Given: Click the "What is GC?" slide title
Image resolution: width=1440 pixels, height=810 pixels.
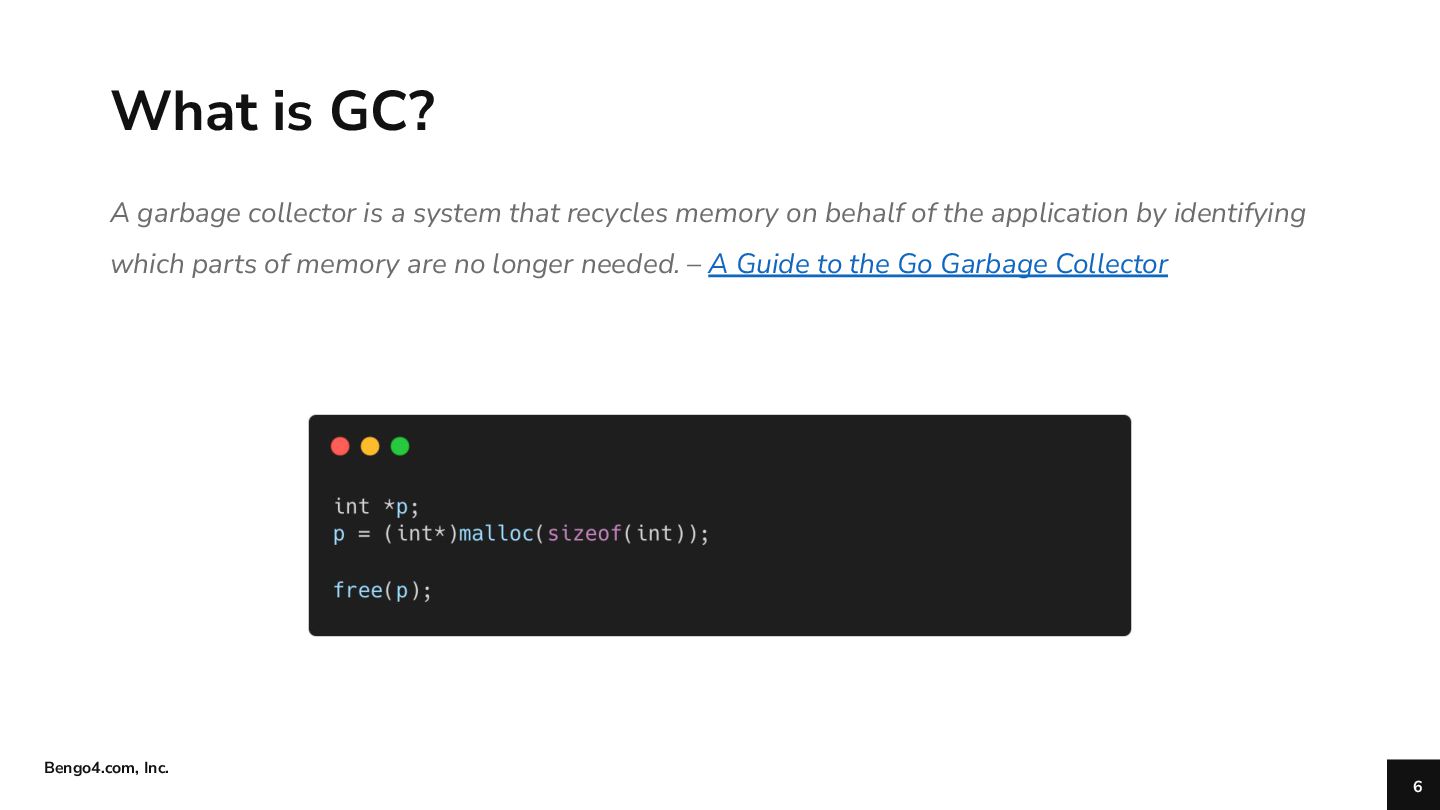Looking at the screenshot, I should coord(272,111).
